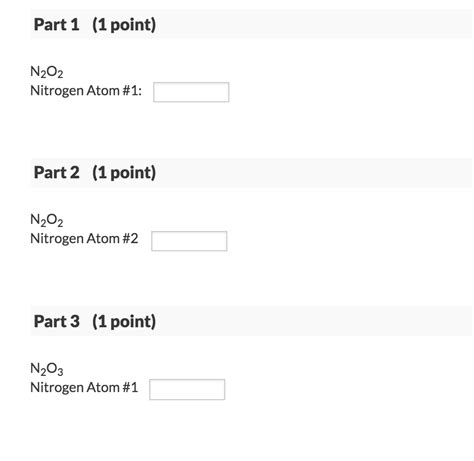Click the Nitrogen Atom #1 label in Part 3
The width and height of the screenshot is (474, 461).
(x=84, y=387)
